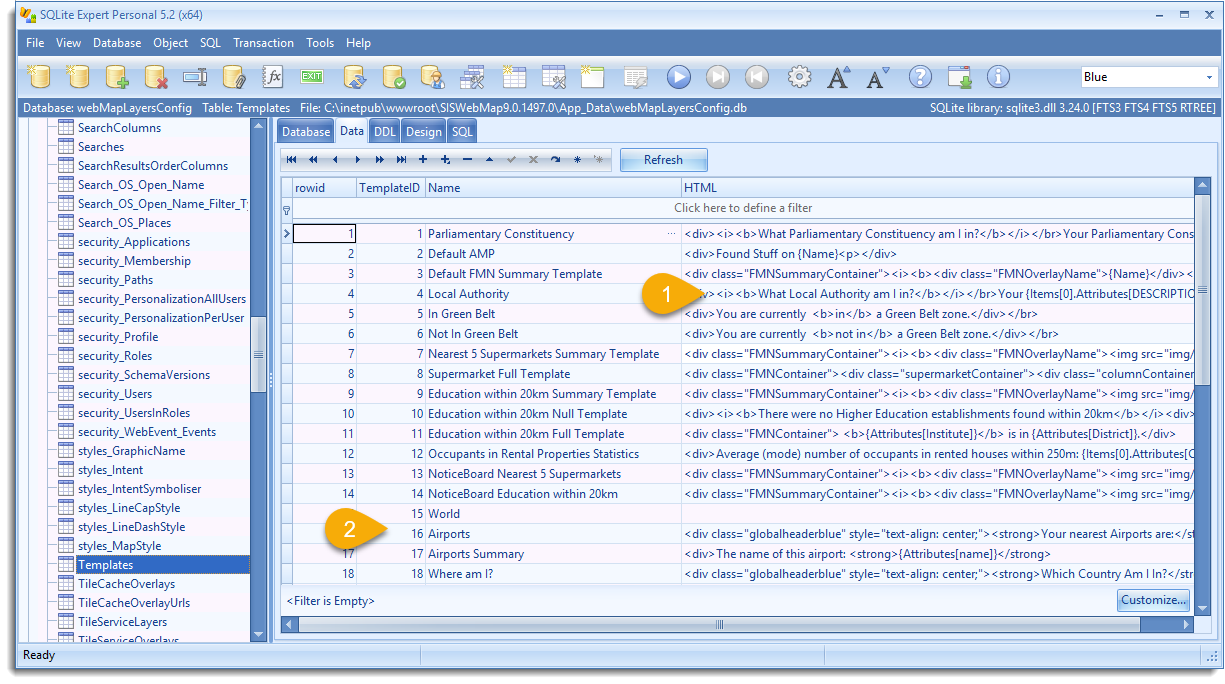Image resolution: width=1225 pixels, height=684 pixels.
Task: Click the Options gear icon
Action: 799,77
